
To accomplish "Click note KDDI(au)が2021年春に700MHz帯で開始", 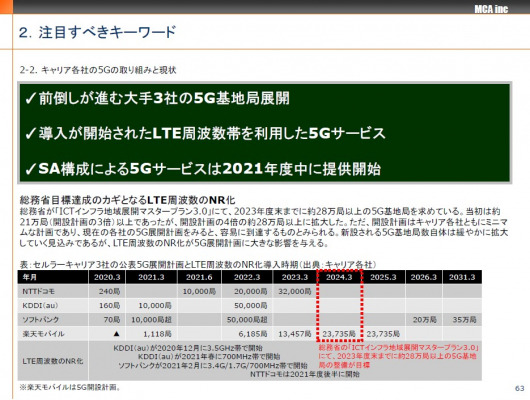I will [x=209, y=356].
